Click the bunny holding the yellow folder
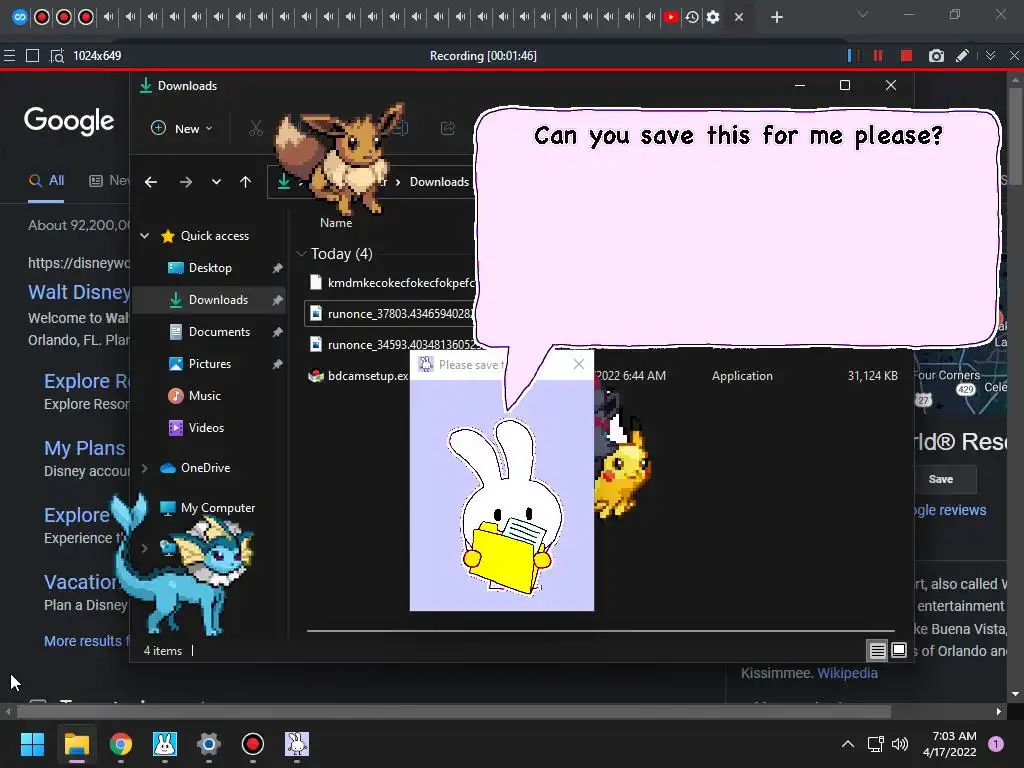 coord(507,507)
